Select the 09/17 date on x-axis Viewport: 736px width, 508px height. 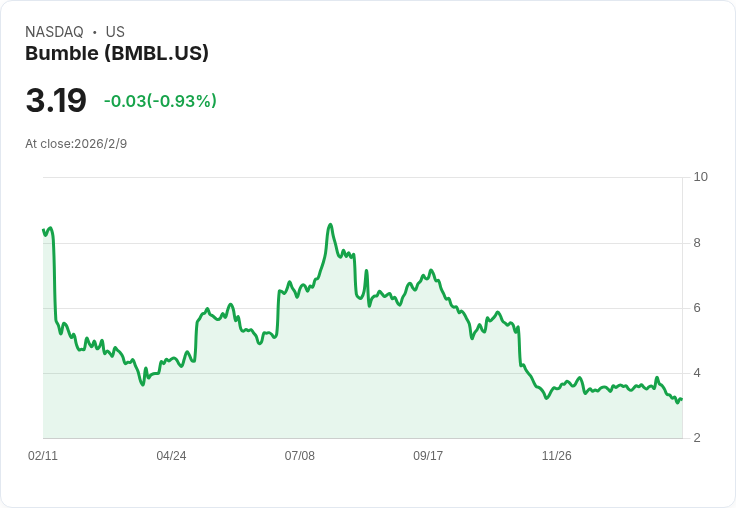[x=428, y=456]
